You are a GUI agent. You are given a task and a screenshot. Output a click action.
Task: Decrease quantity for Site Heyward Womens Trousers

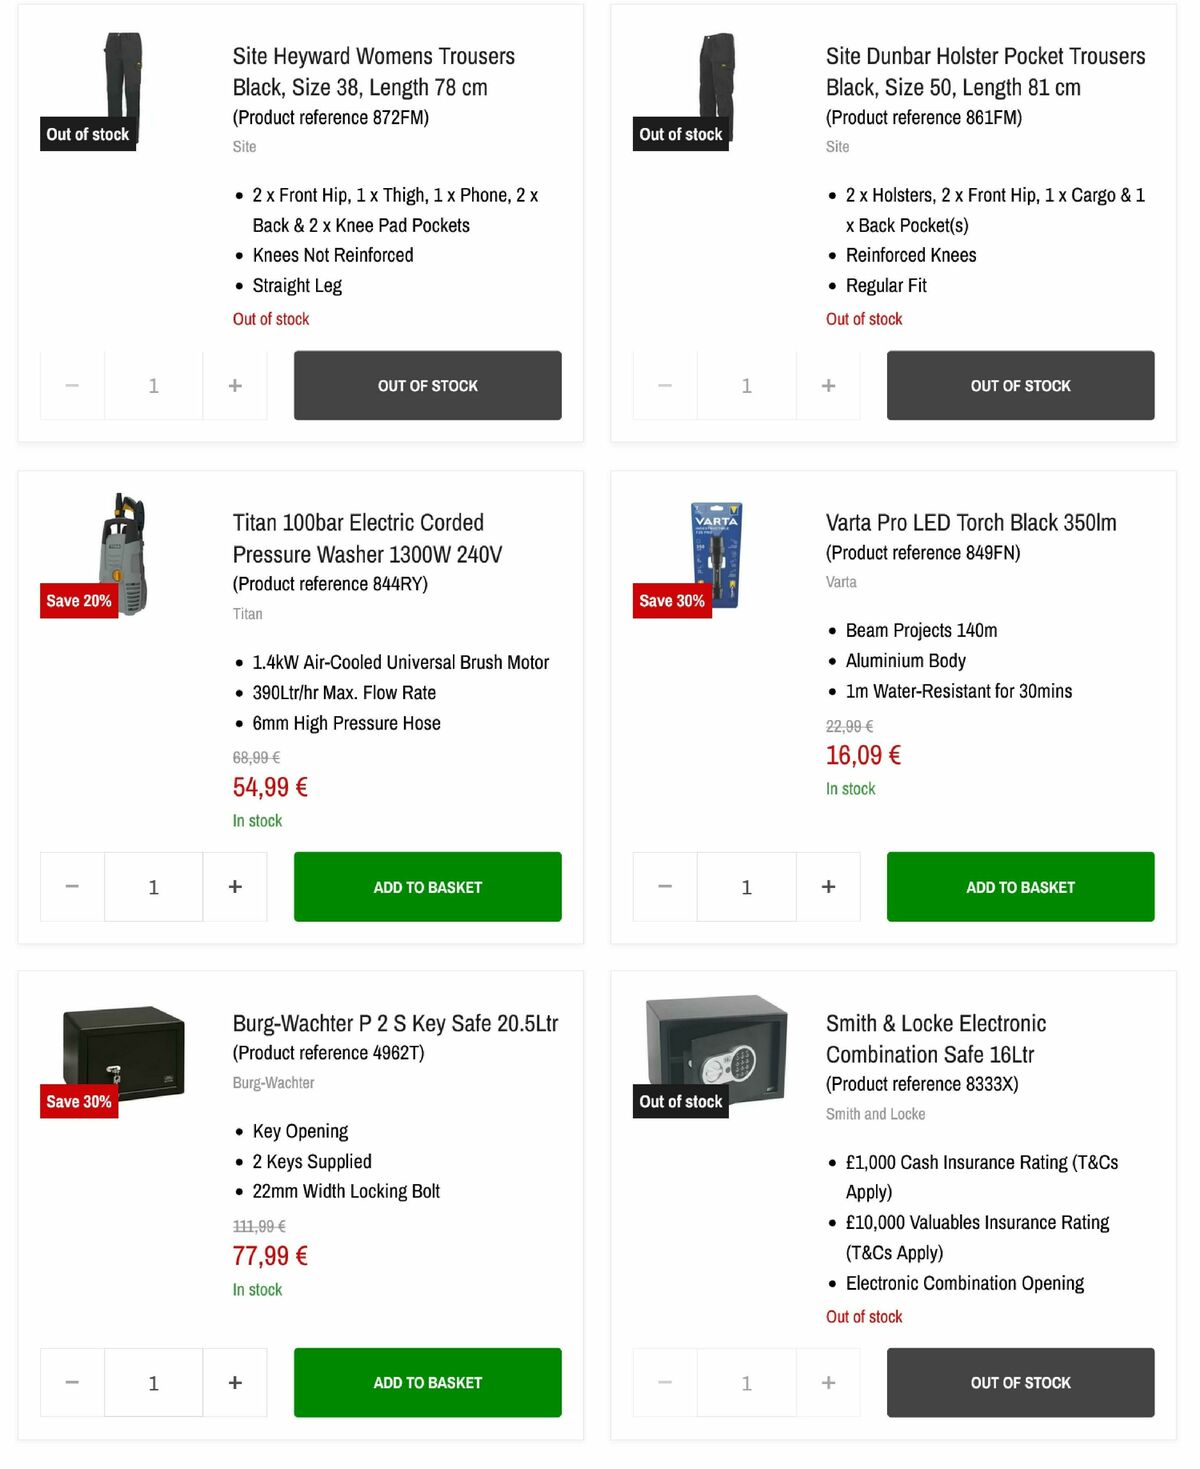71,385
